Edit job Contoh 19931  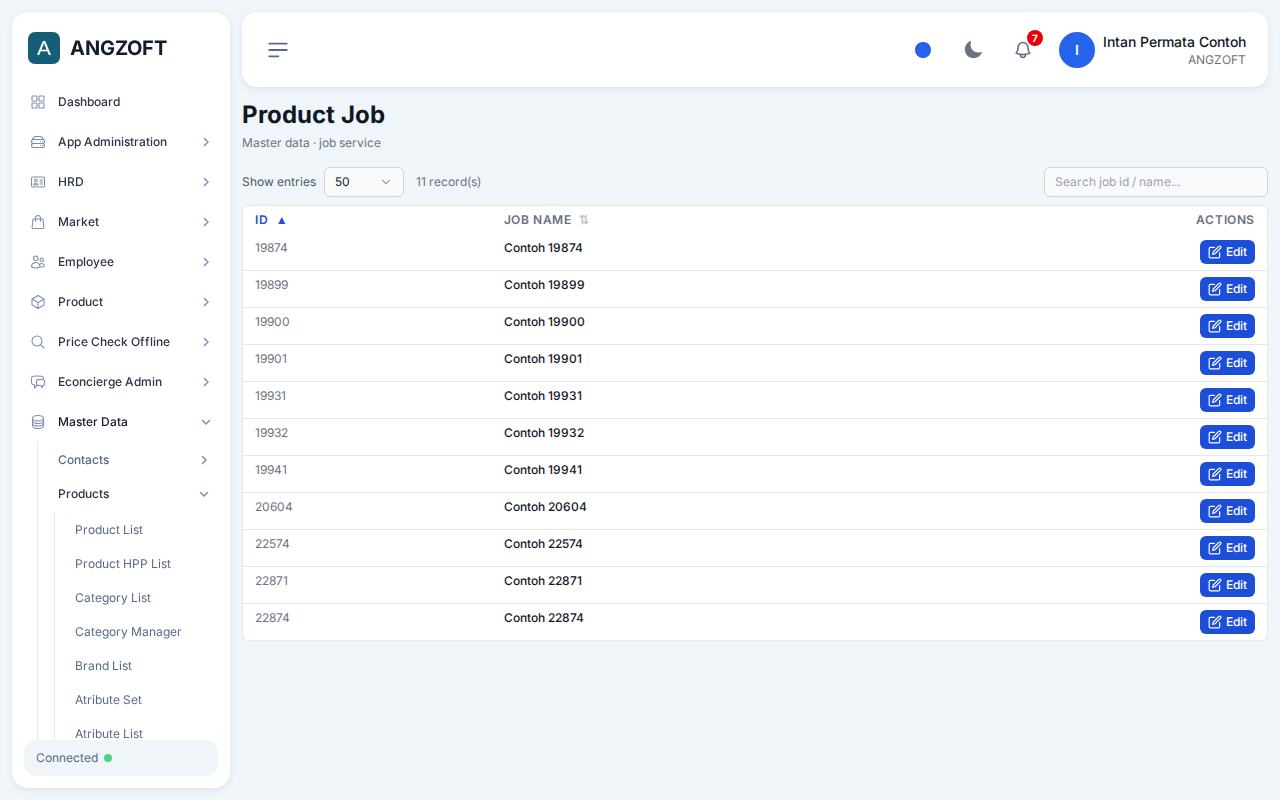click(1227, 400)
